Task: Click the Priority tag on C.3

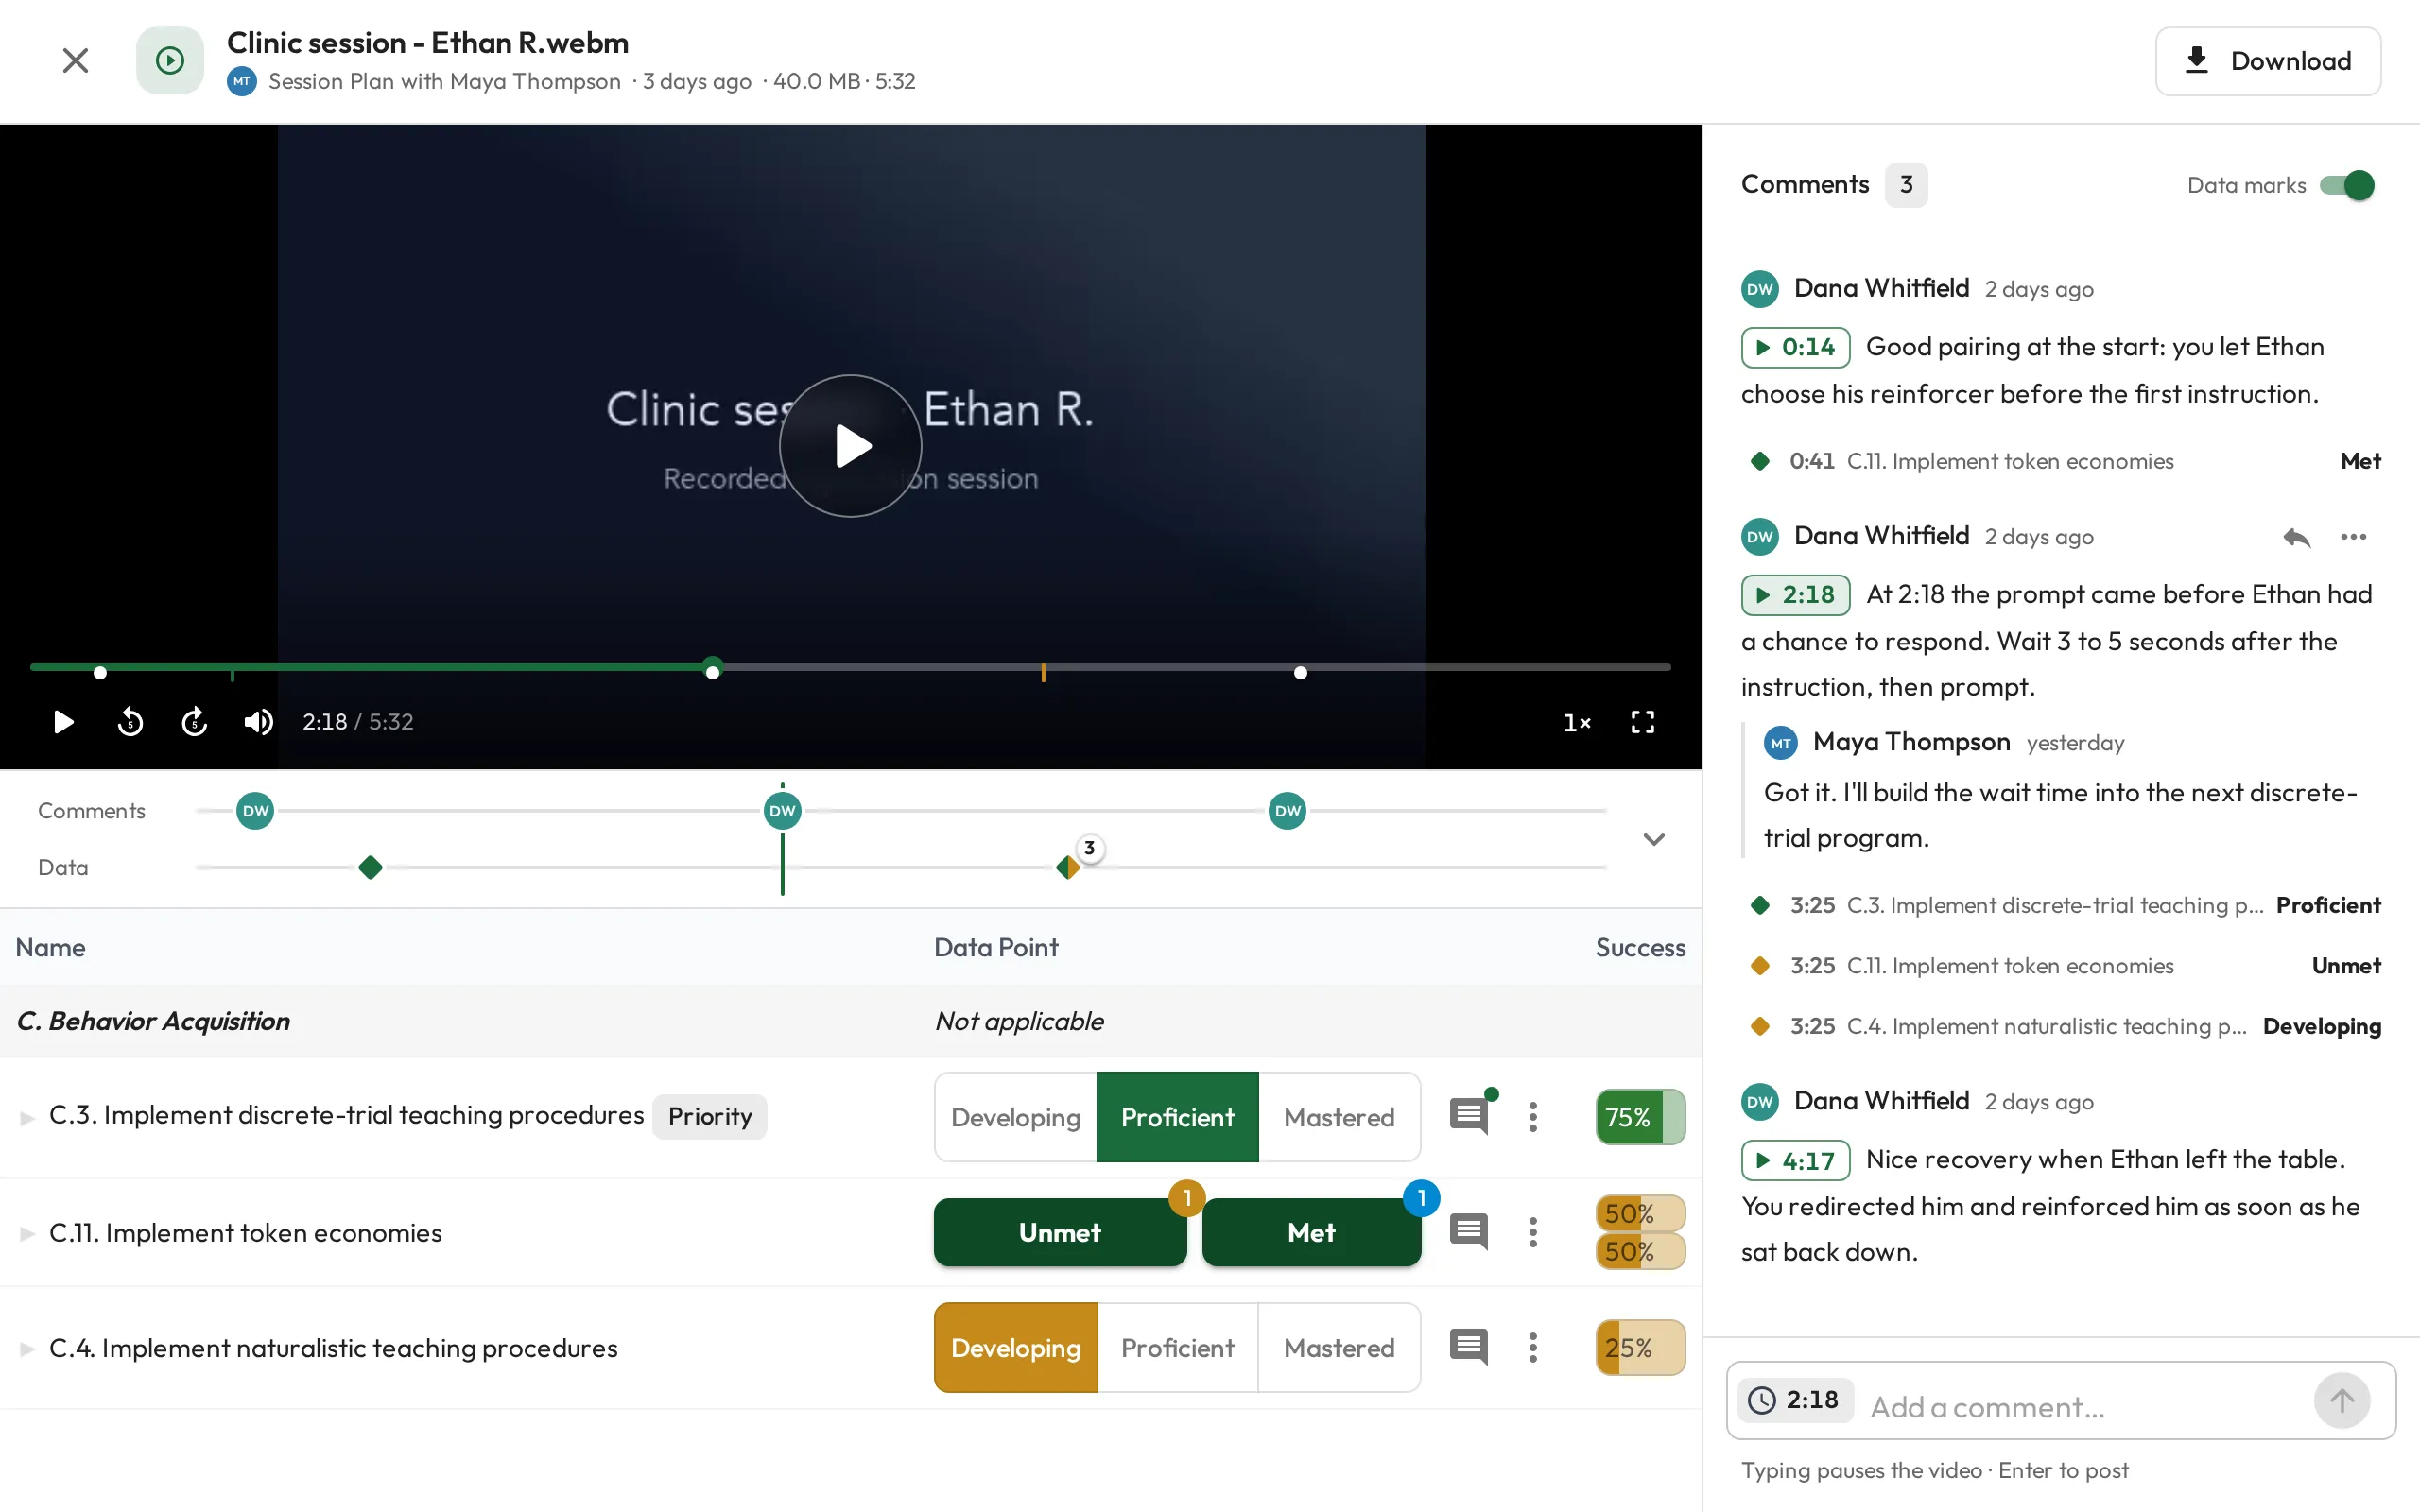Action: (710, 1117)
